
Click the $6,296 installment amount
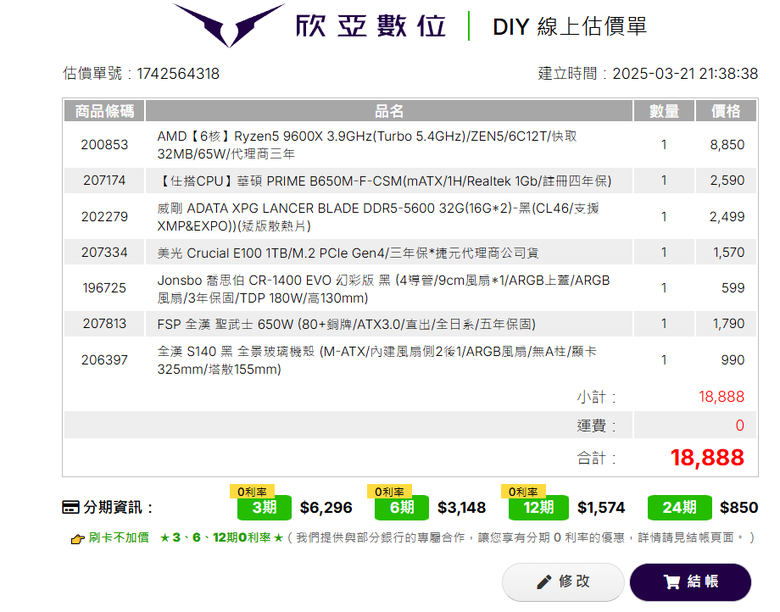pyautogui.click(x=326, y=508)
